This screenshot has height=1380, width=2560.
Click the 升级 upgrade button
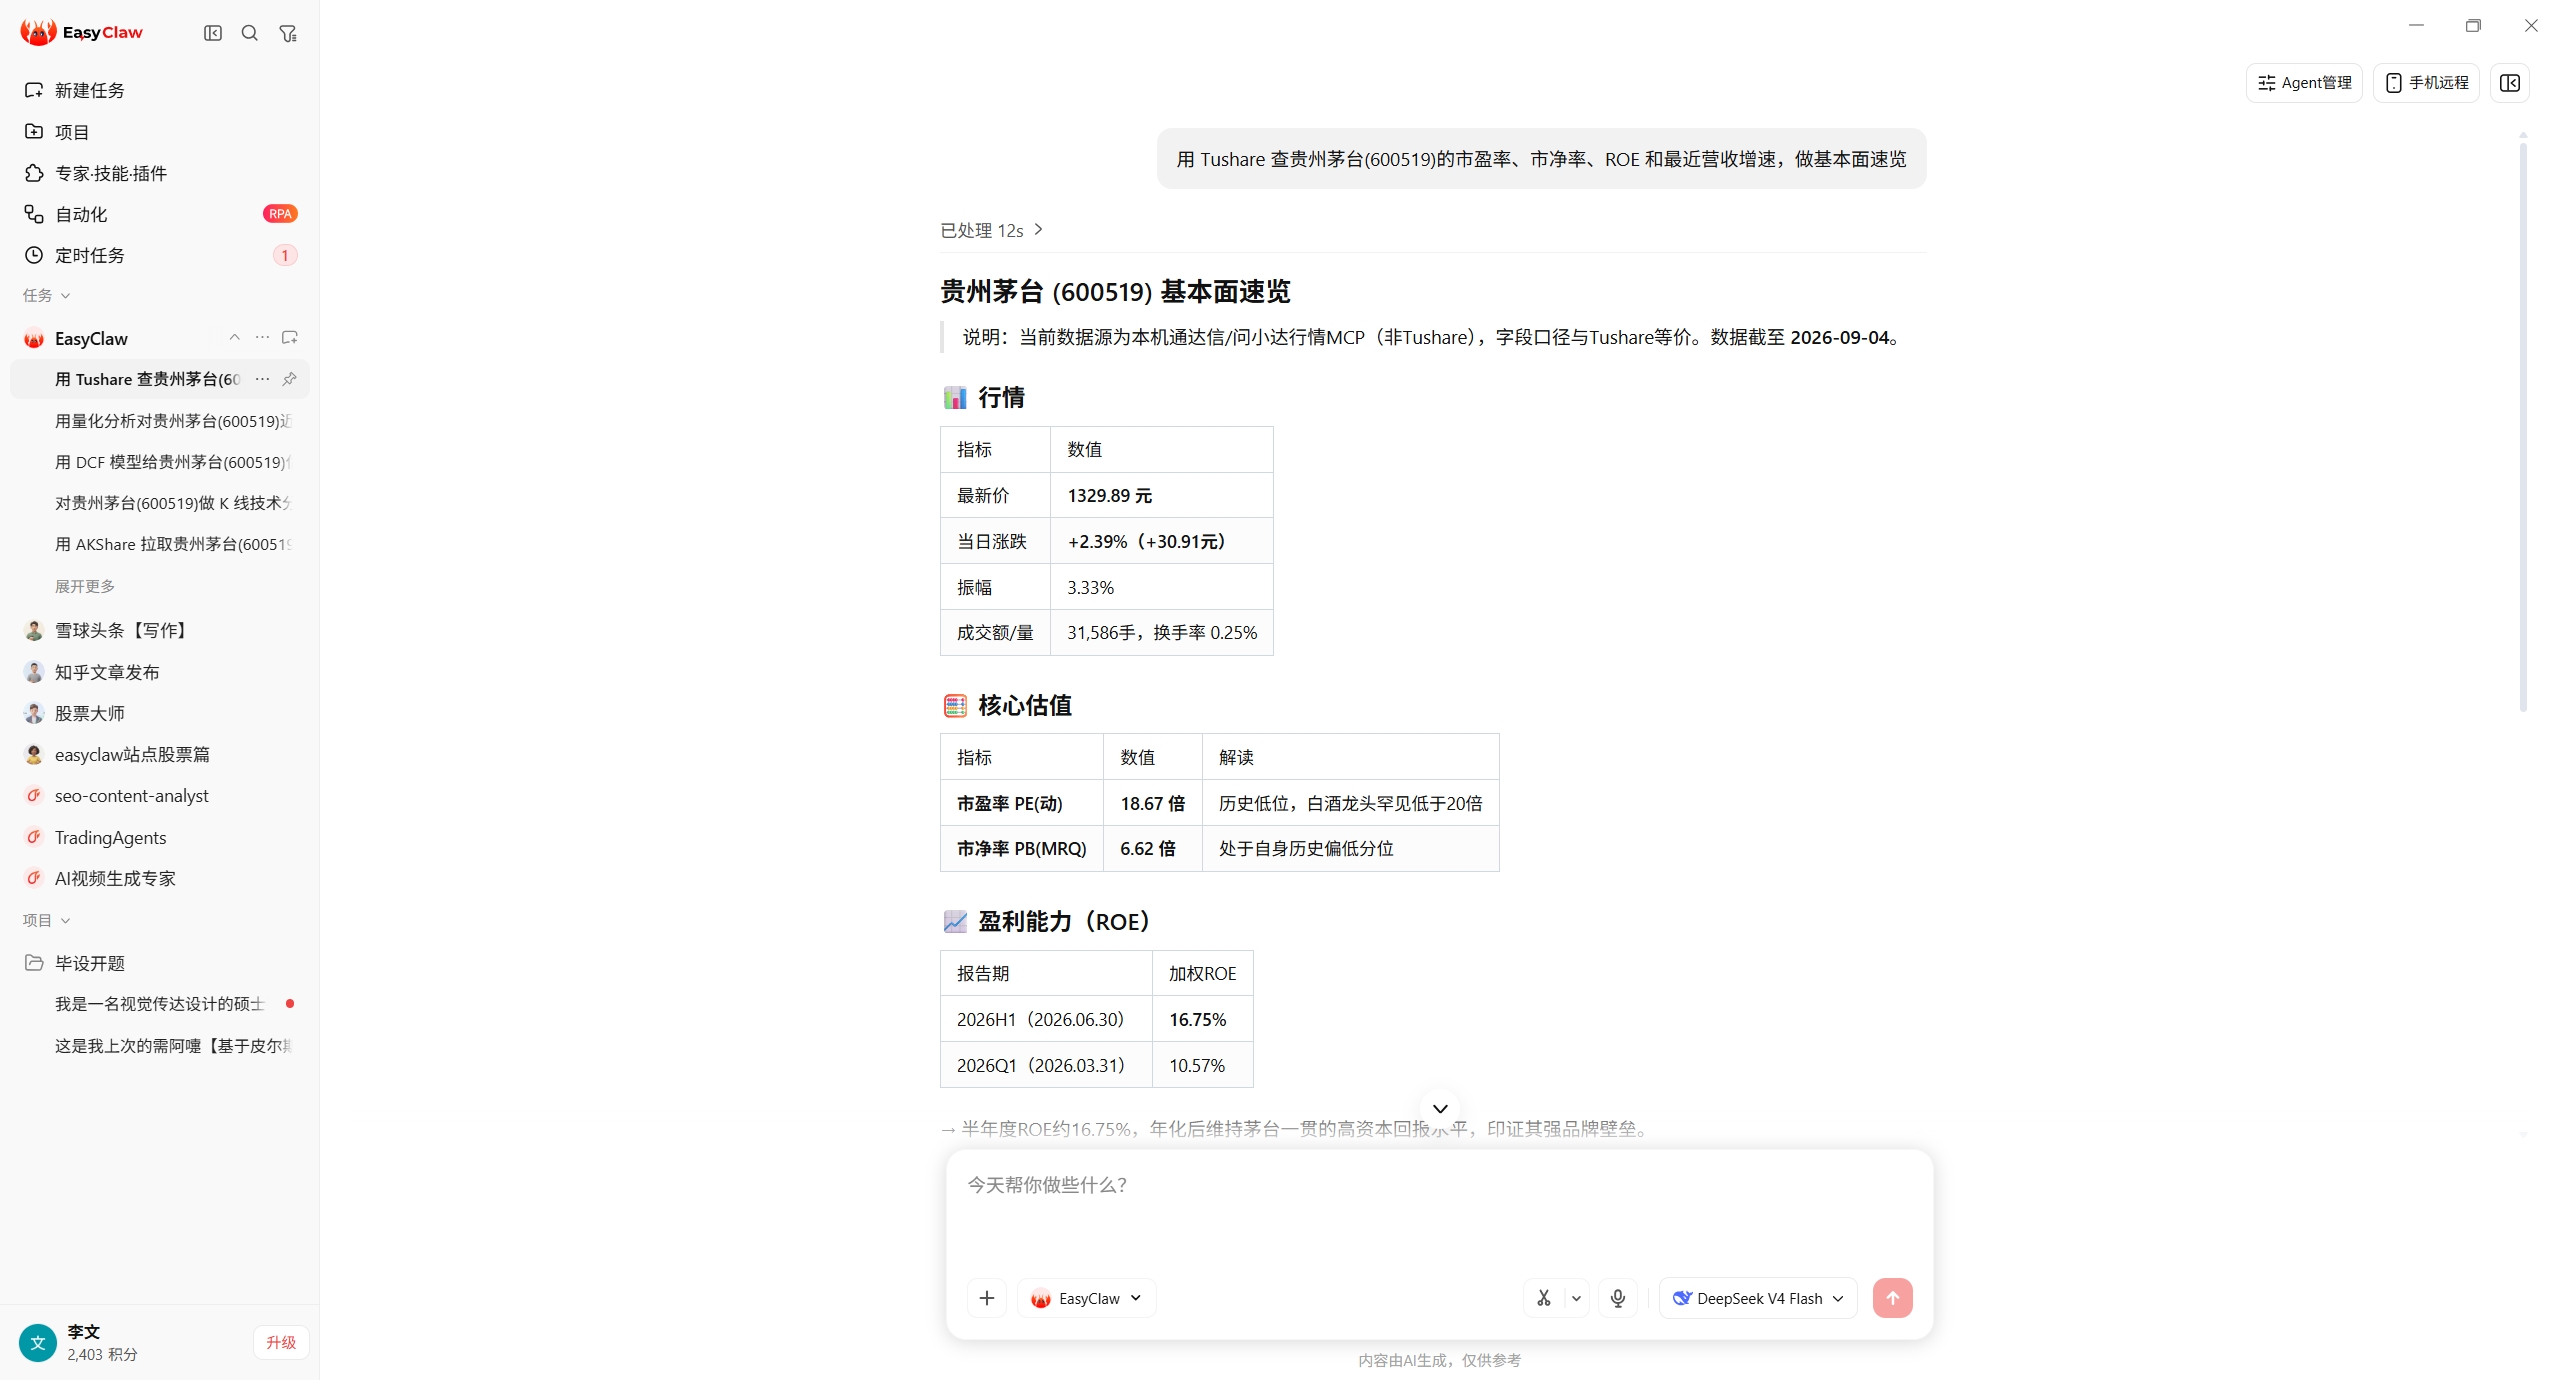point(281,1342)
